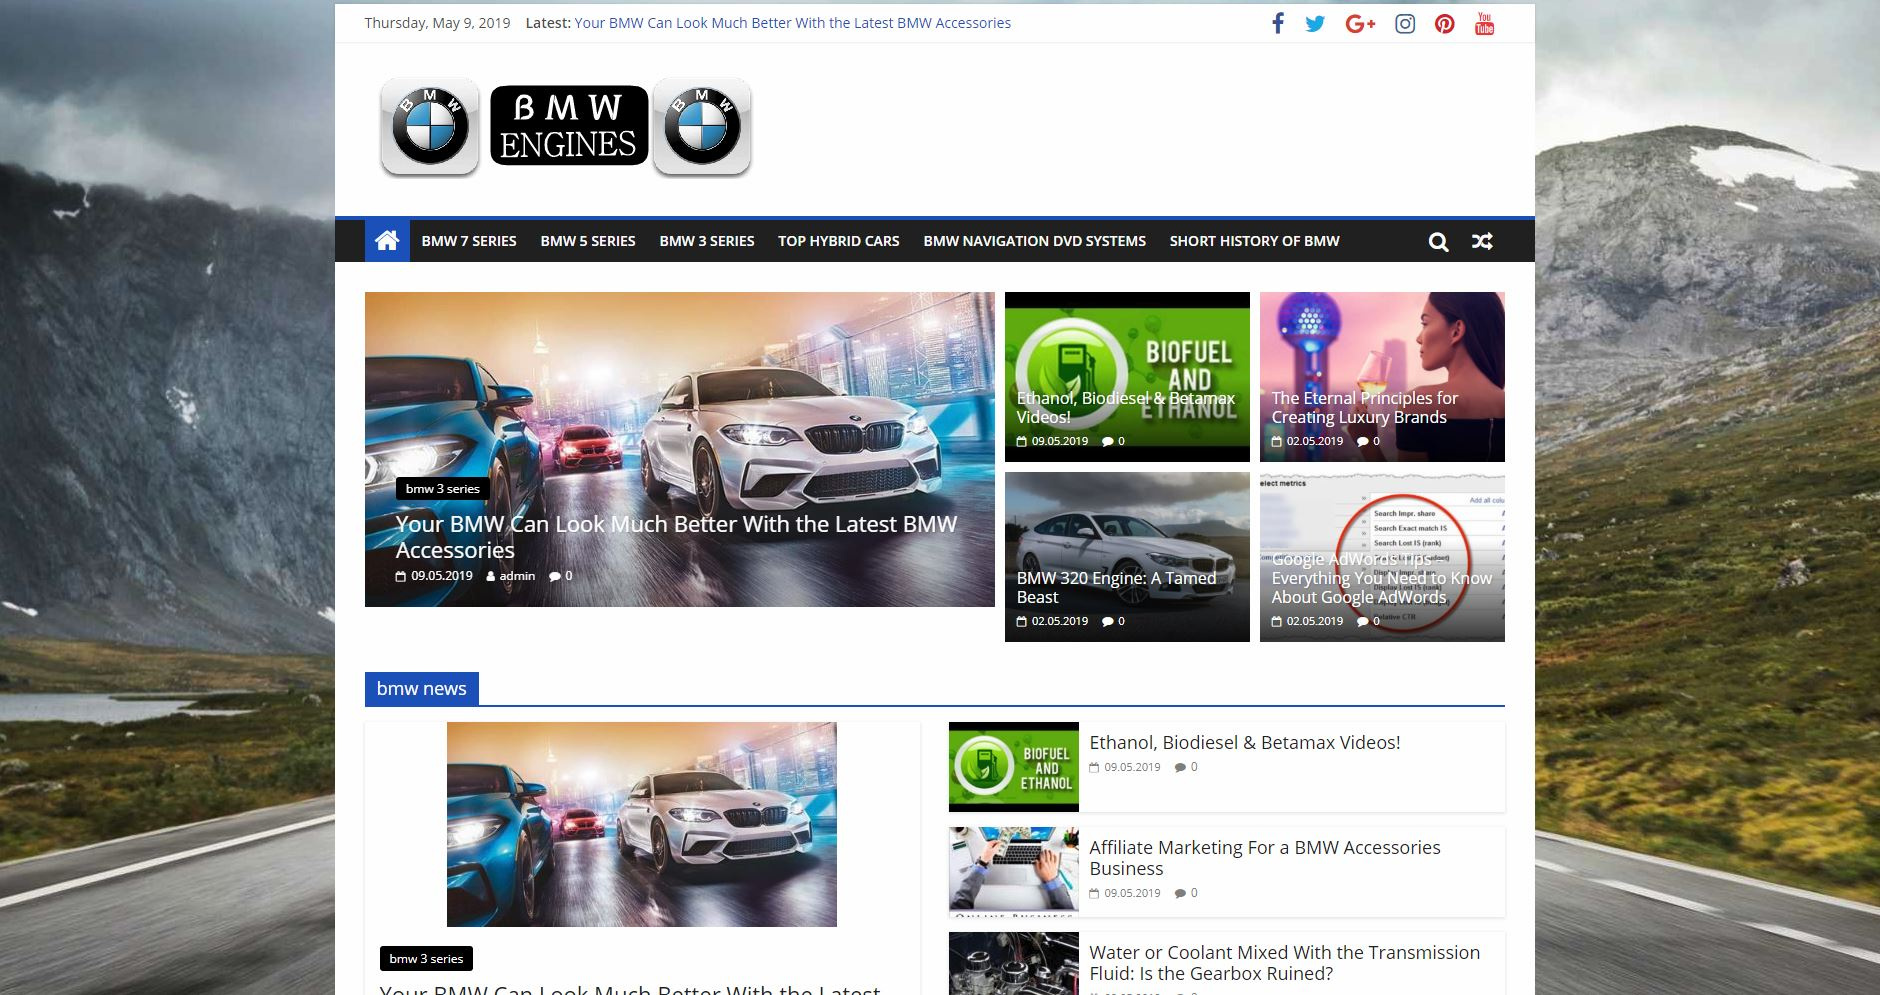Screen dimensions: 1880x995
Task: Click engine thumbnail for Water or Coolant article
Action: click(1014, 964)
